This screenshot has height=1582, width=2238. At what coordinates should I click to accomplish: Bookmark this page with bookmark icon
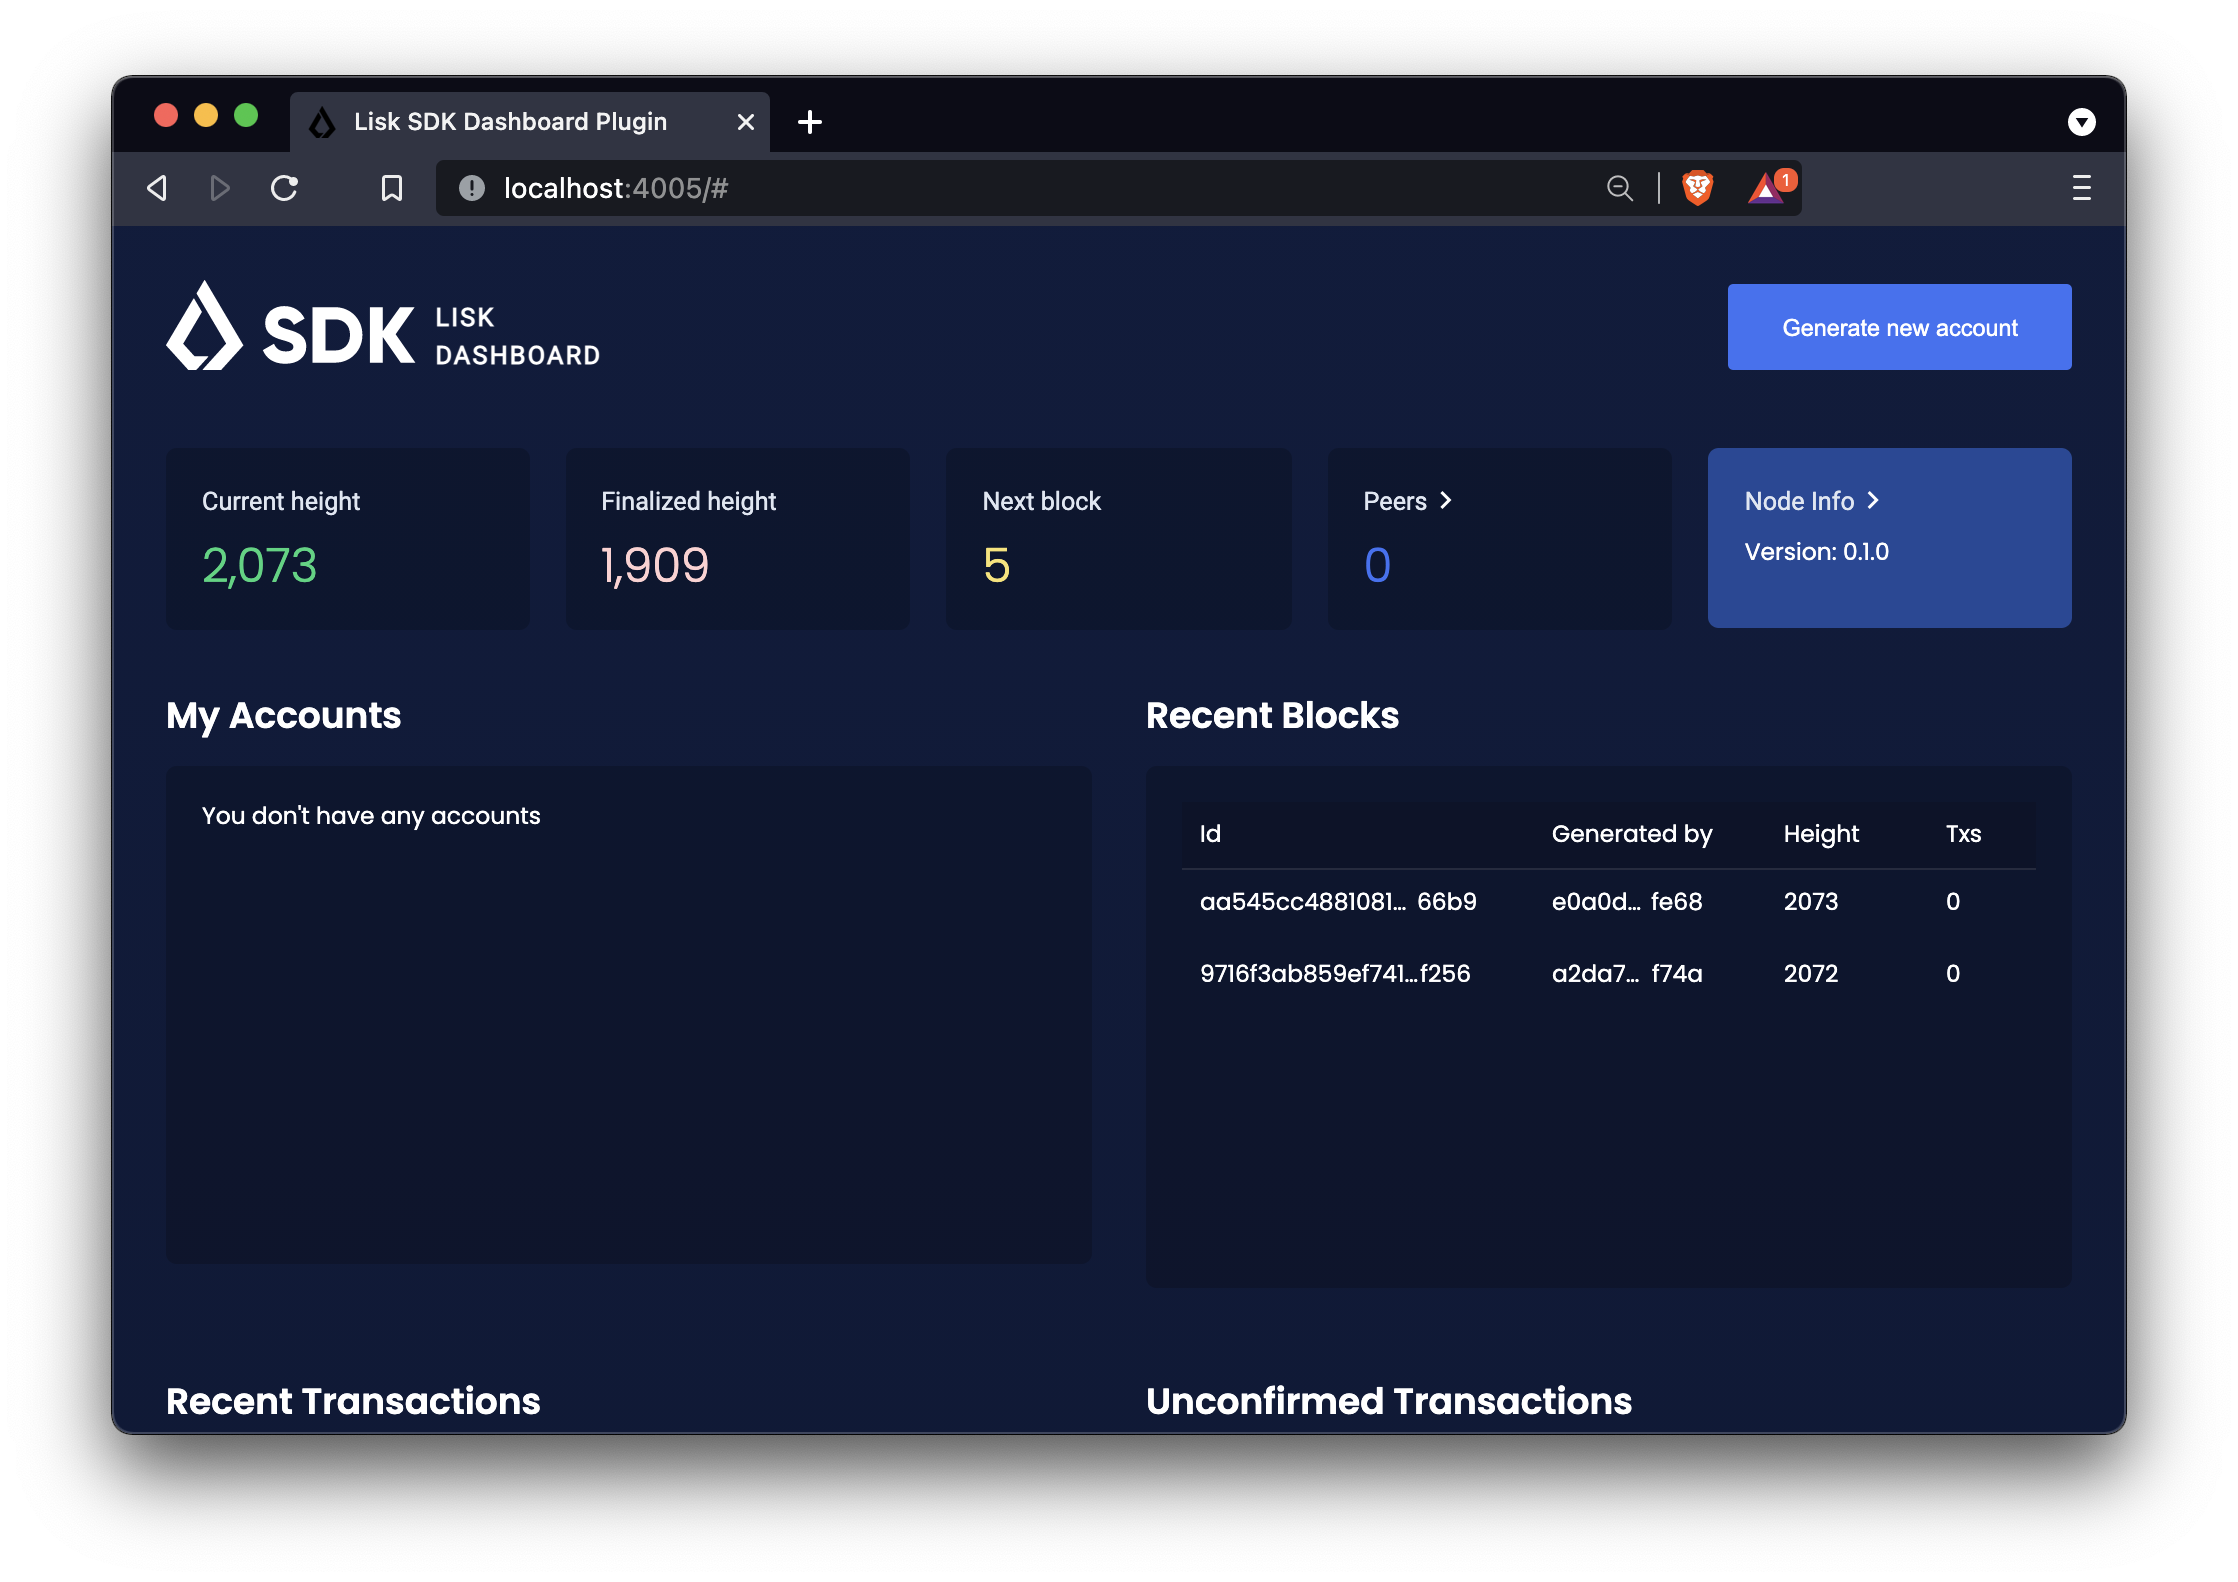tap(392, 188)
